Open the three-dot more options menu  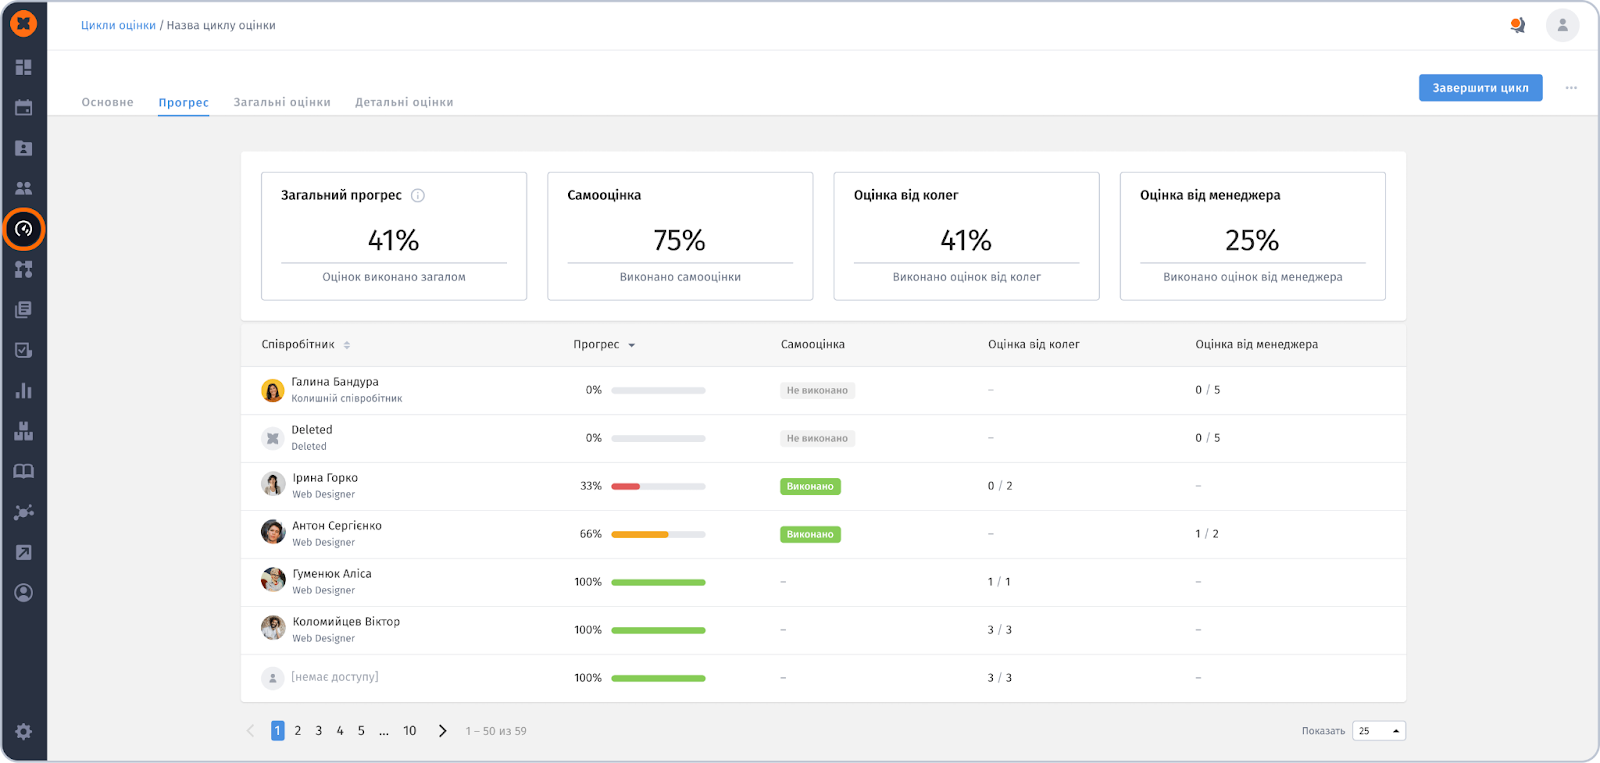click(x=1571, y=88)
